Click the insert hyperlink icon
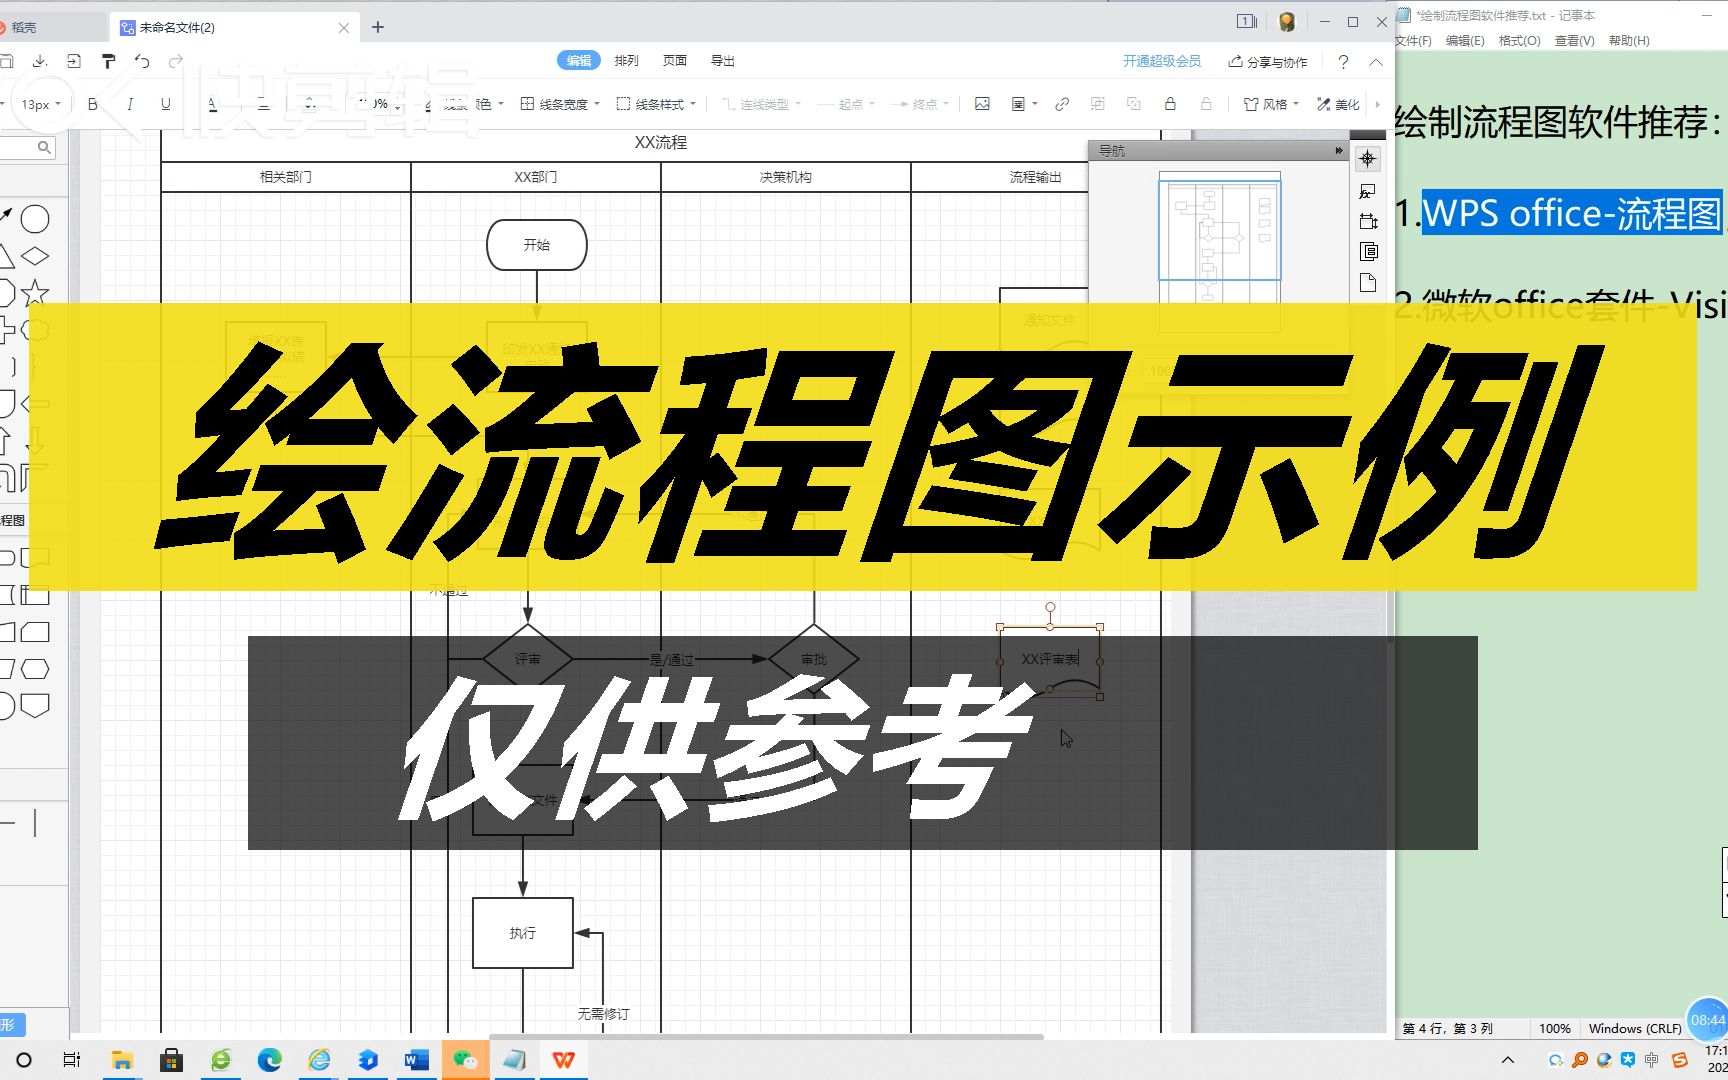Viewport: 1728px width, 1080px height. (x=1062, y=104)
